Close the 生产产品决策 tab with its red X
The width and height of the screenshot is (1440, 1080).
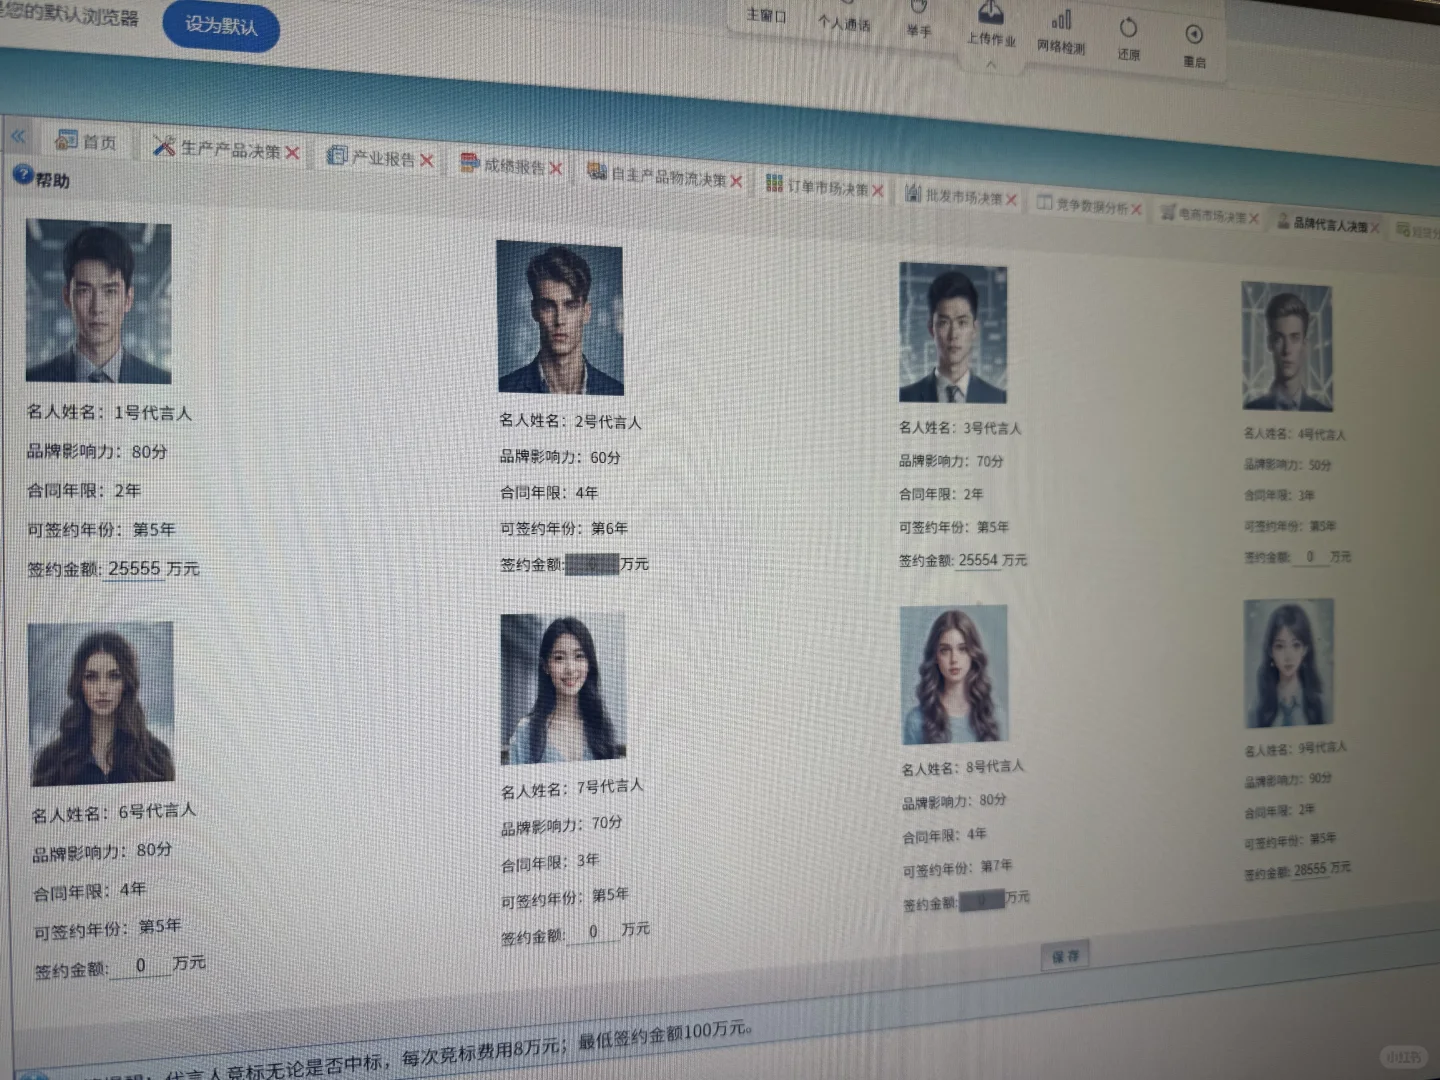(x=292, y=152)
